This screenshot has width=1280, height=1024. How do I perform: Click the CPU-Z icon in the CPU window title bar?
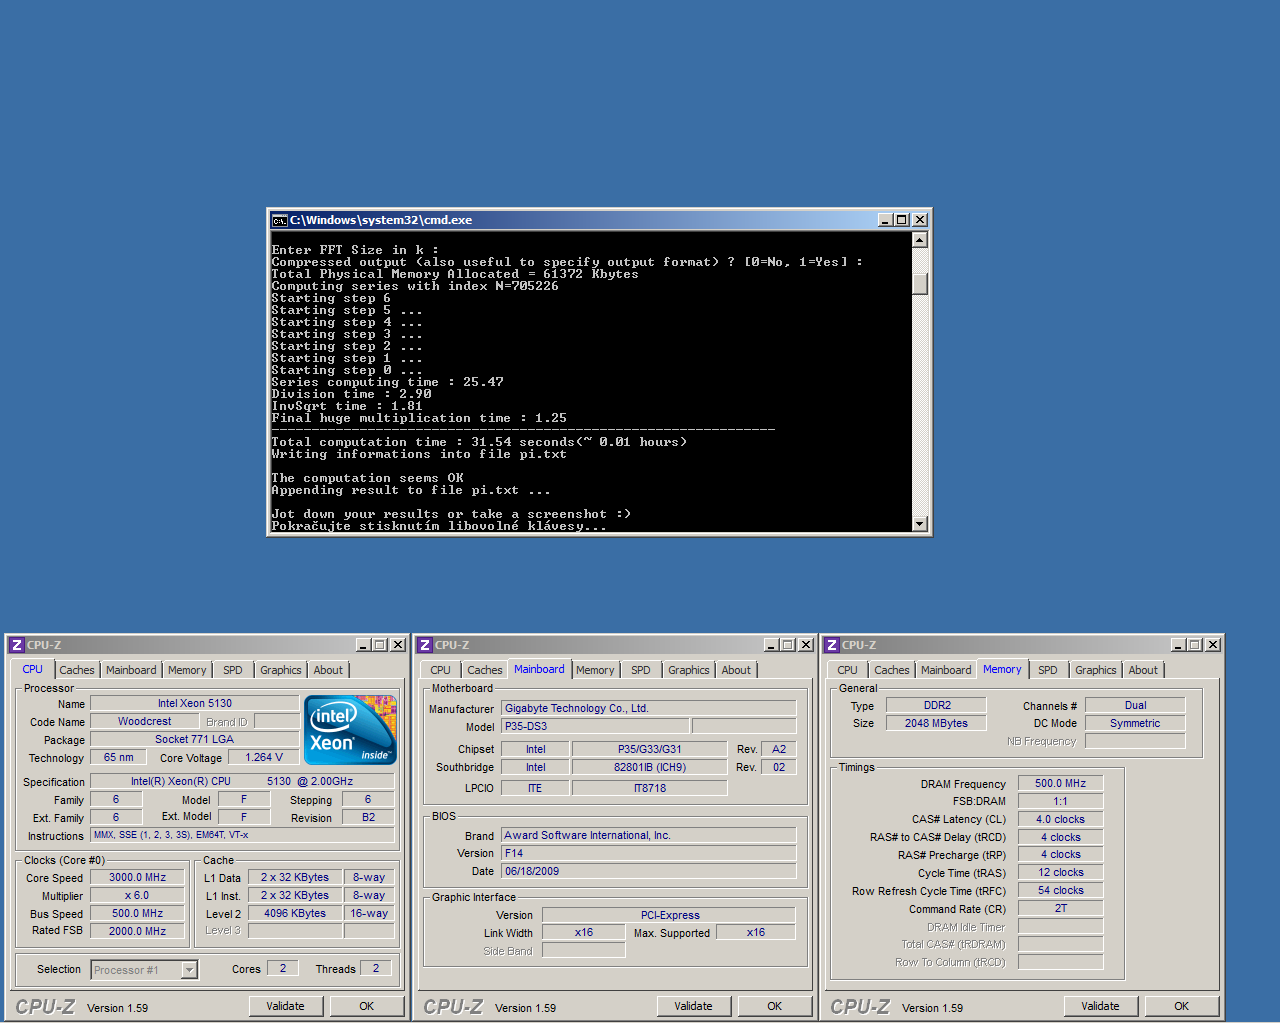[17, 645]
